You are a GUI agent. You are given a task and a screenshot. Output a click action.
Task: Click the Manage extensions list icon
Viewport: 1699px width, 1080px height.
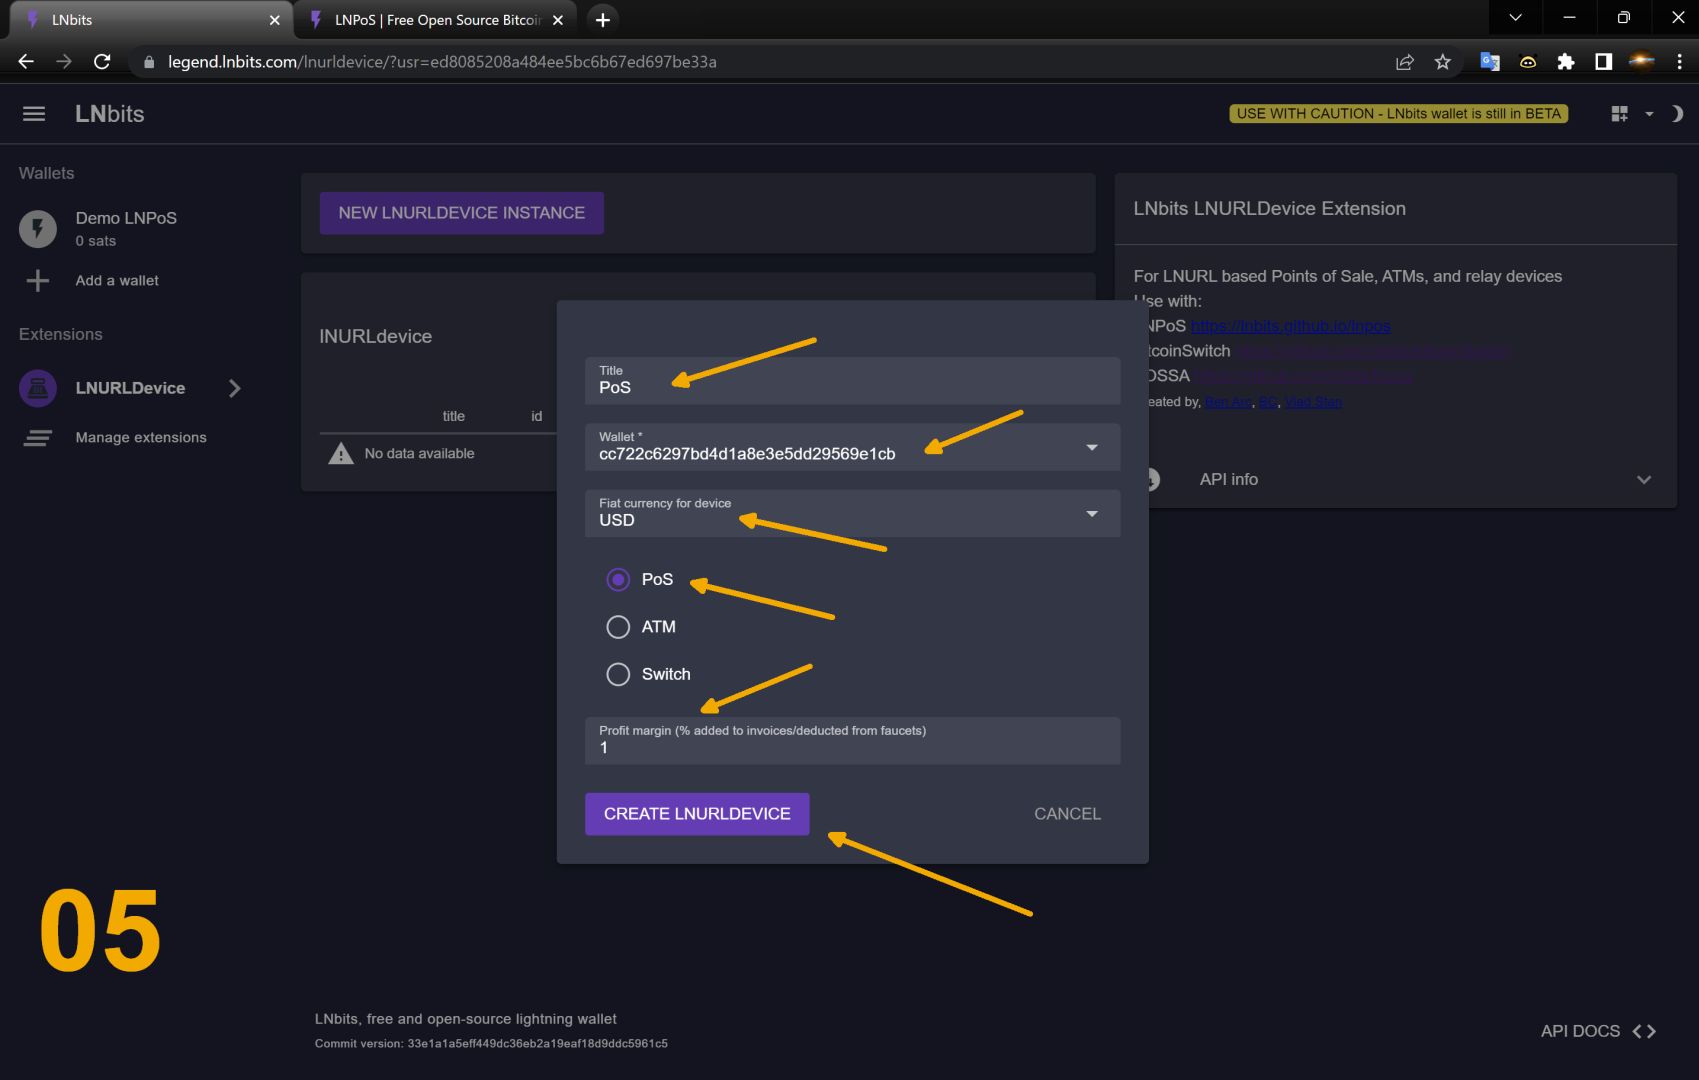pos(38,438)
